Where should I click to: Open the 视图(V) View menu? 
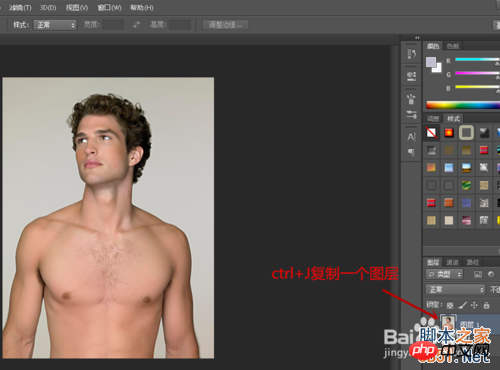(77, 7)
